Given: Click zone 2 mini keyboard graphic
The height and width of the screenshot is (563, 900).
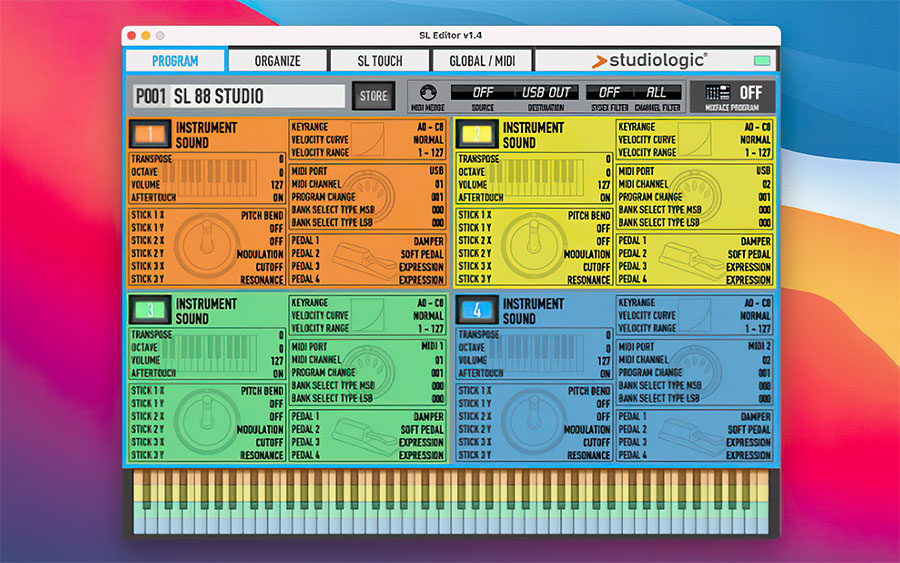Looking at the screenshot, I should [537, 178].
